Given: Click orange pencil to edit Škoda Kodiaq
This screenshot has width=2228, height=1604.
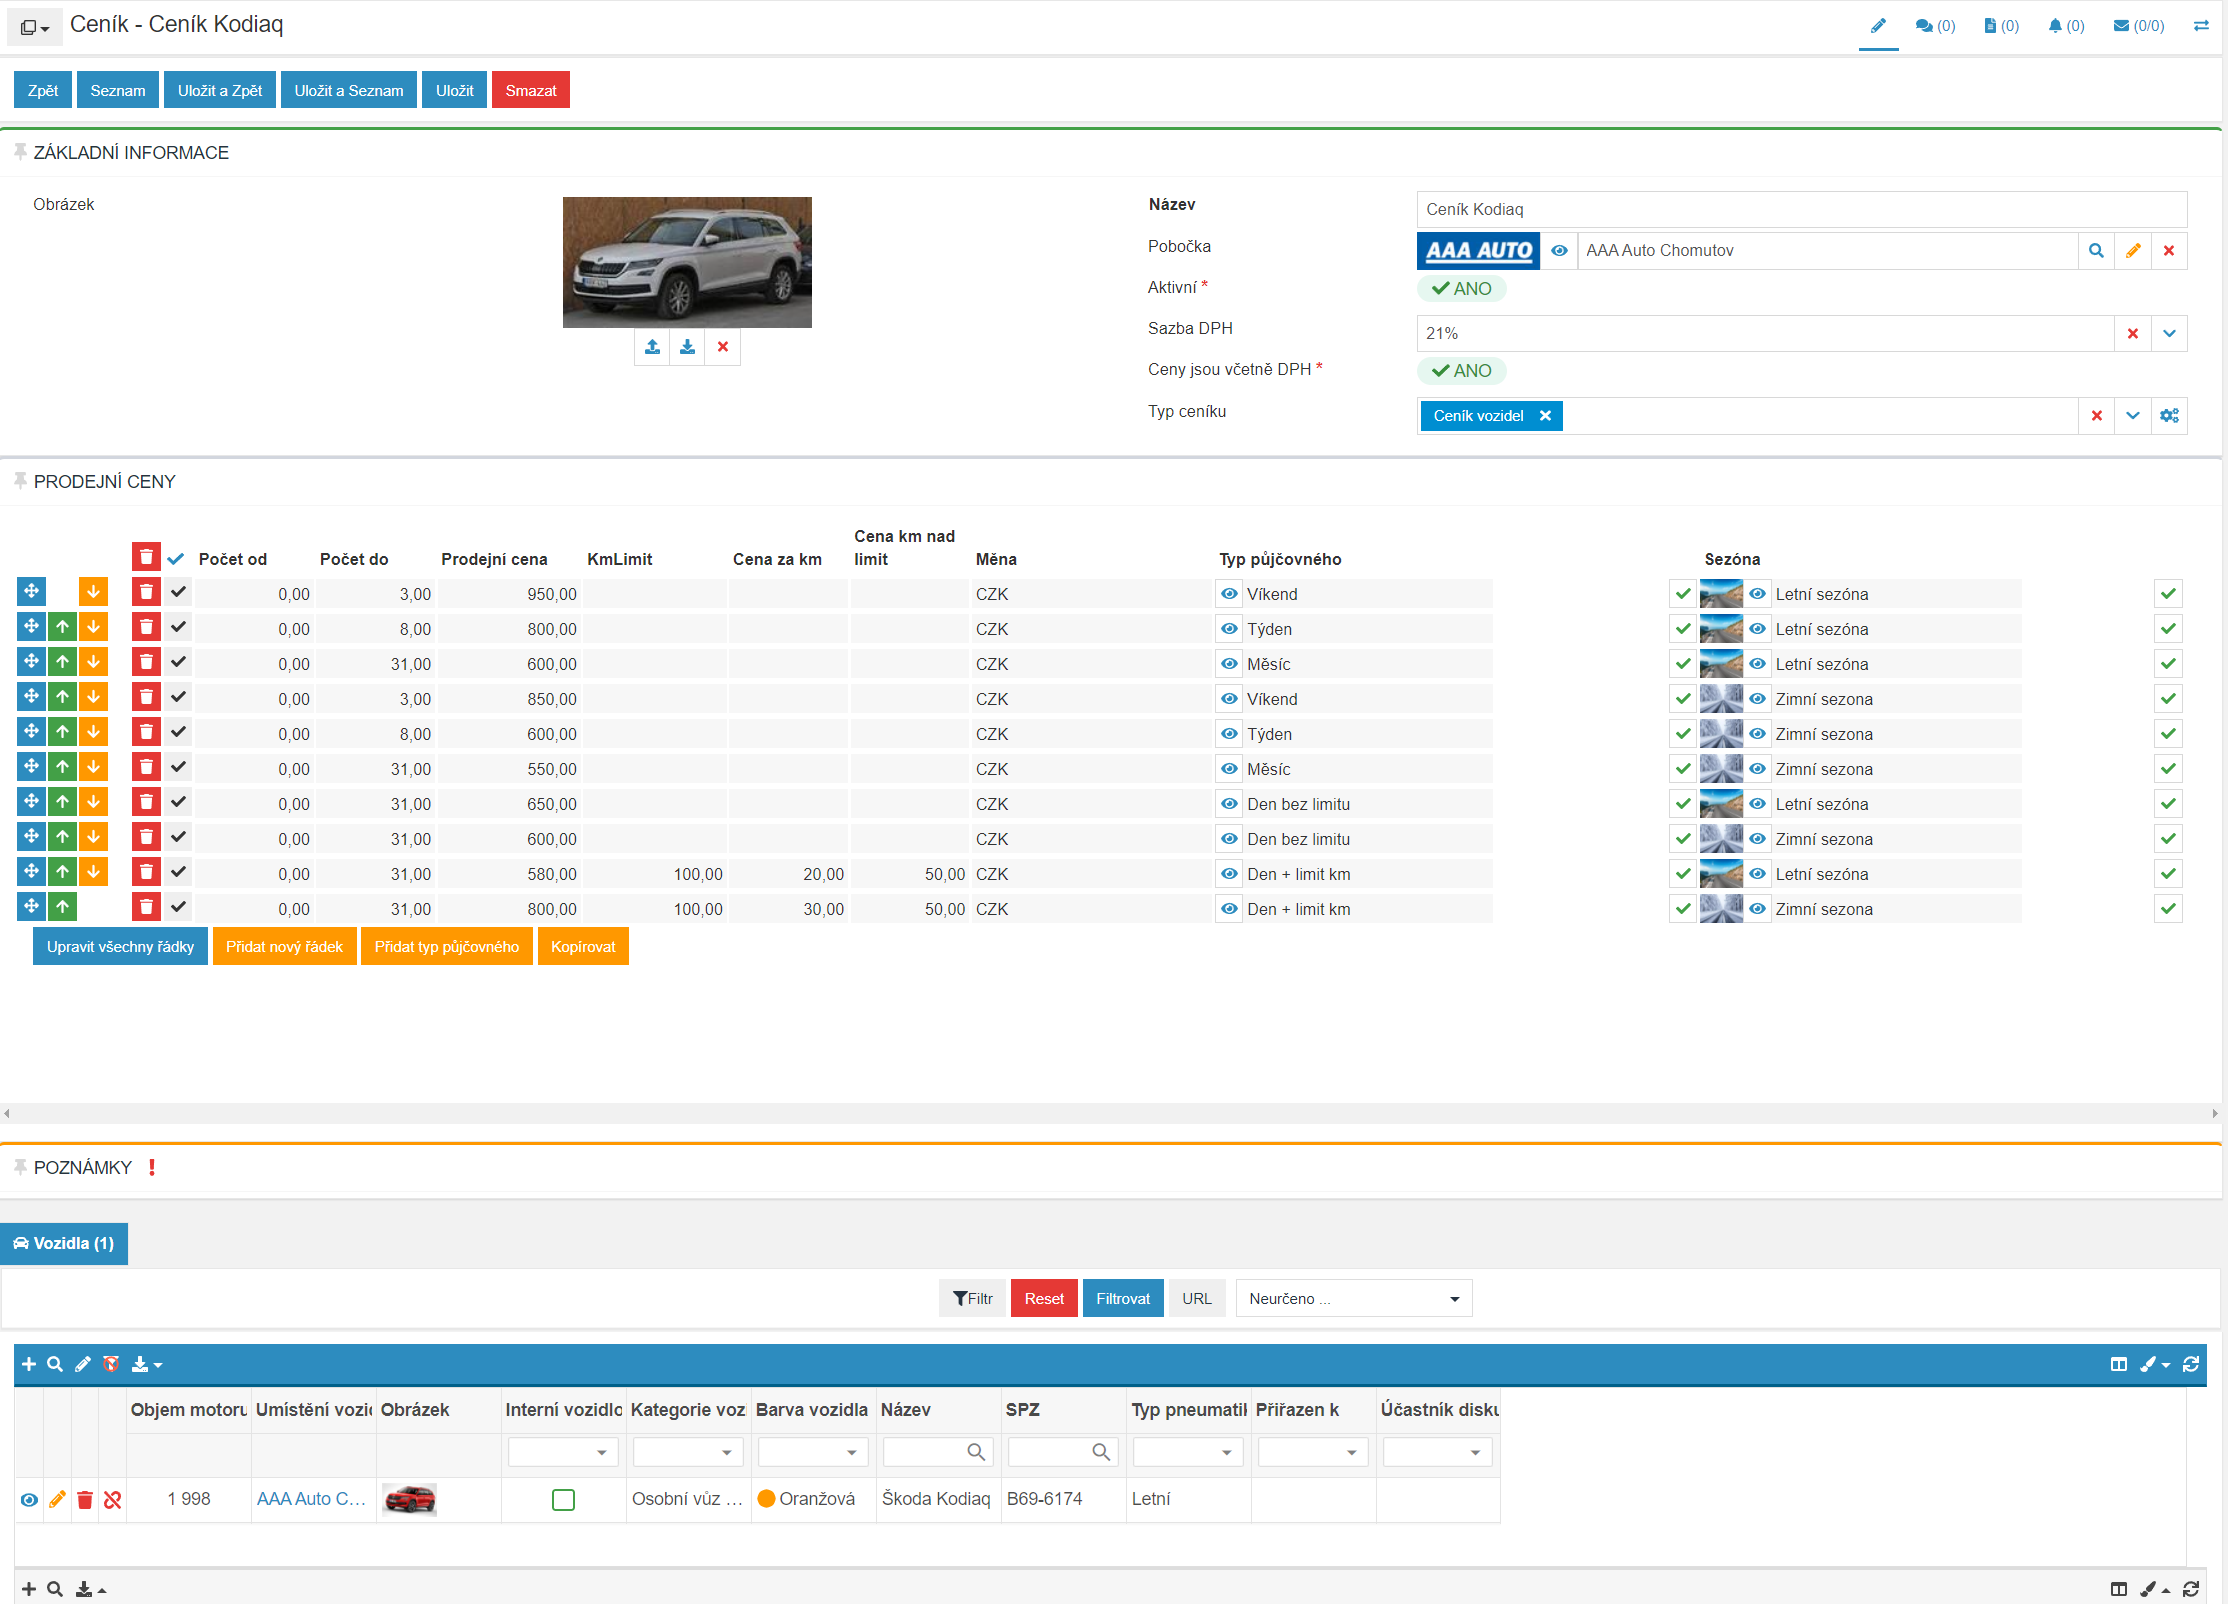Looking at the screenshot, I should [57, 1499].
